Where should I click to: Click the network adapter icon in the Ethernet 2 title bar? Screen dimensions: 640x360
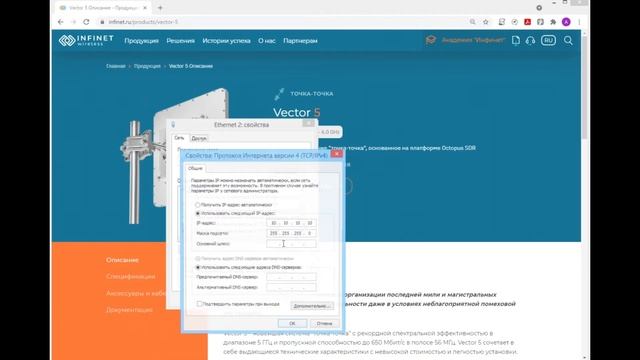click(x=173, y=124)
